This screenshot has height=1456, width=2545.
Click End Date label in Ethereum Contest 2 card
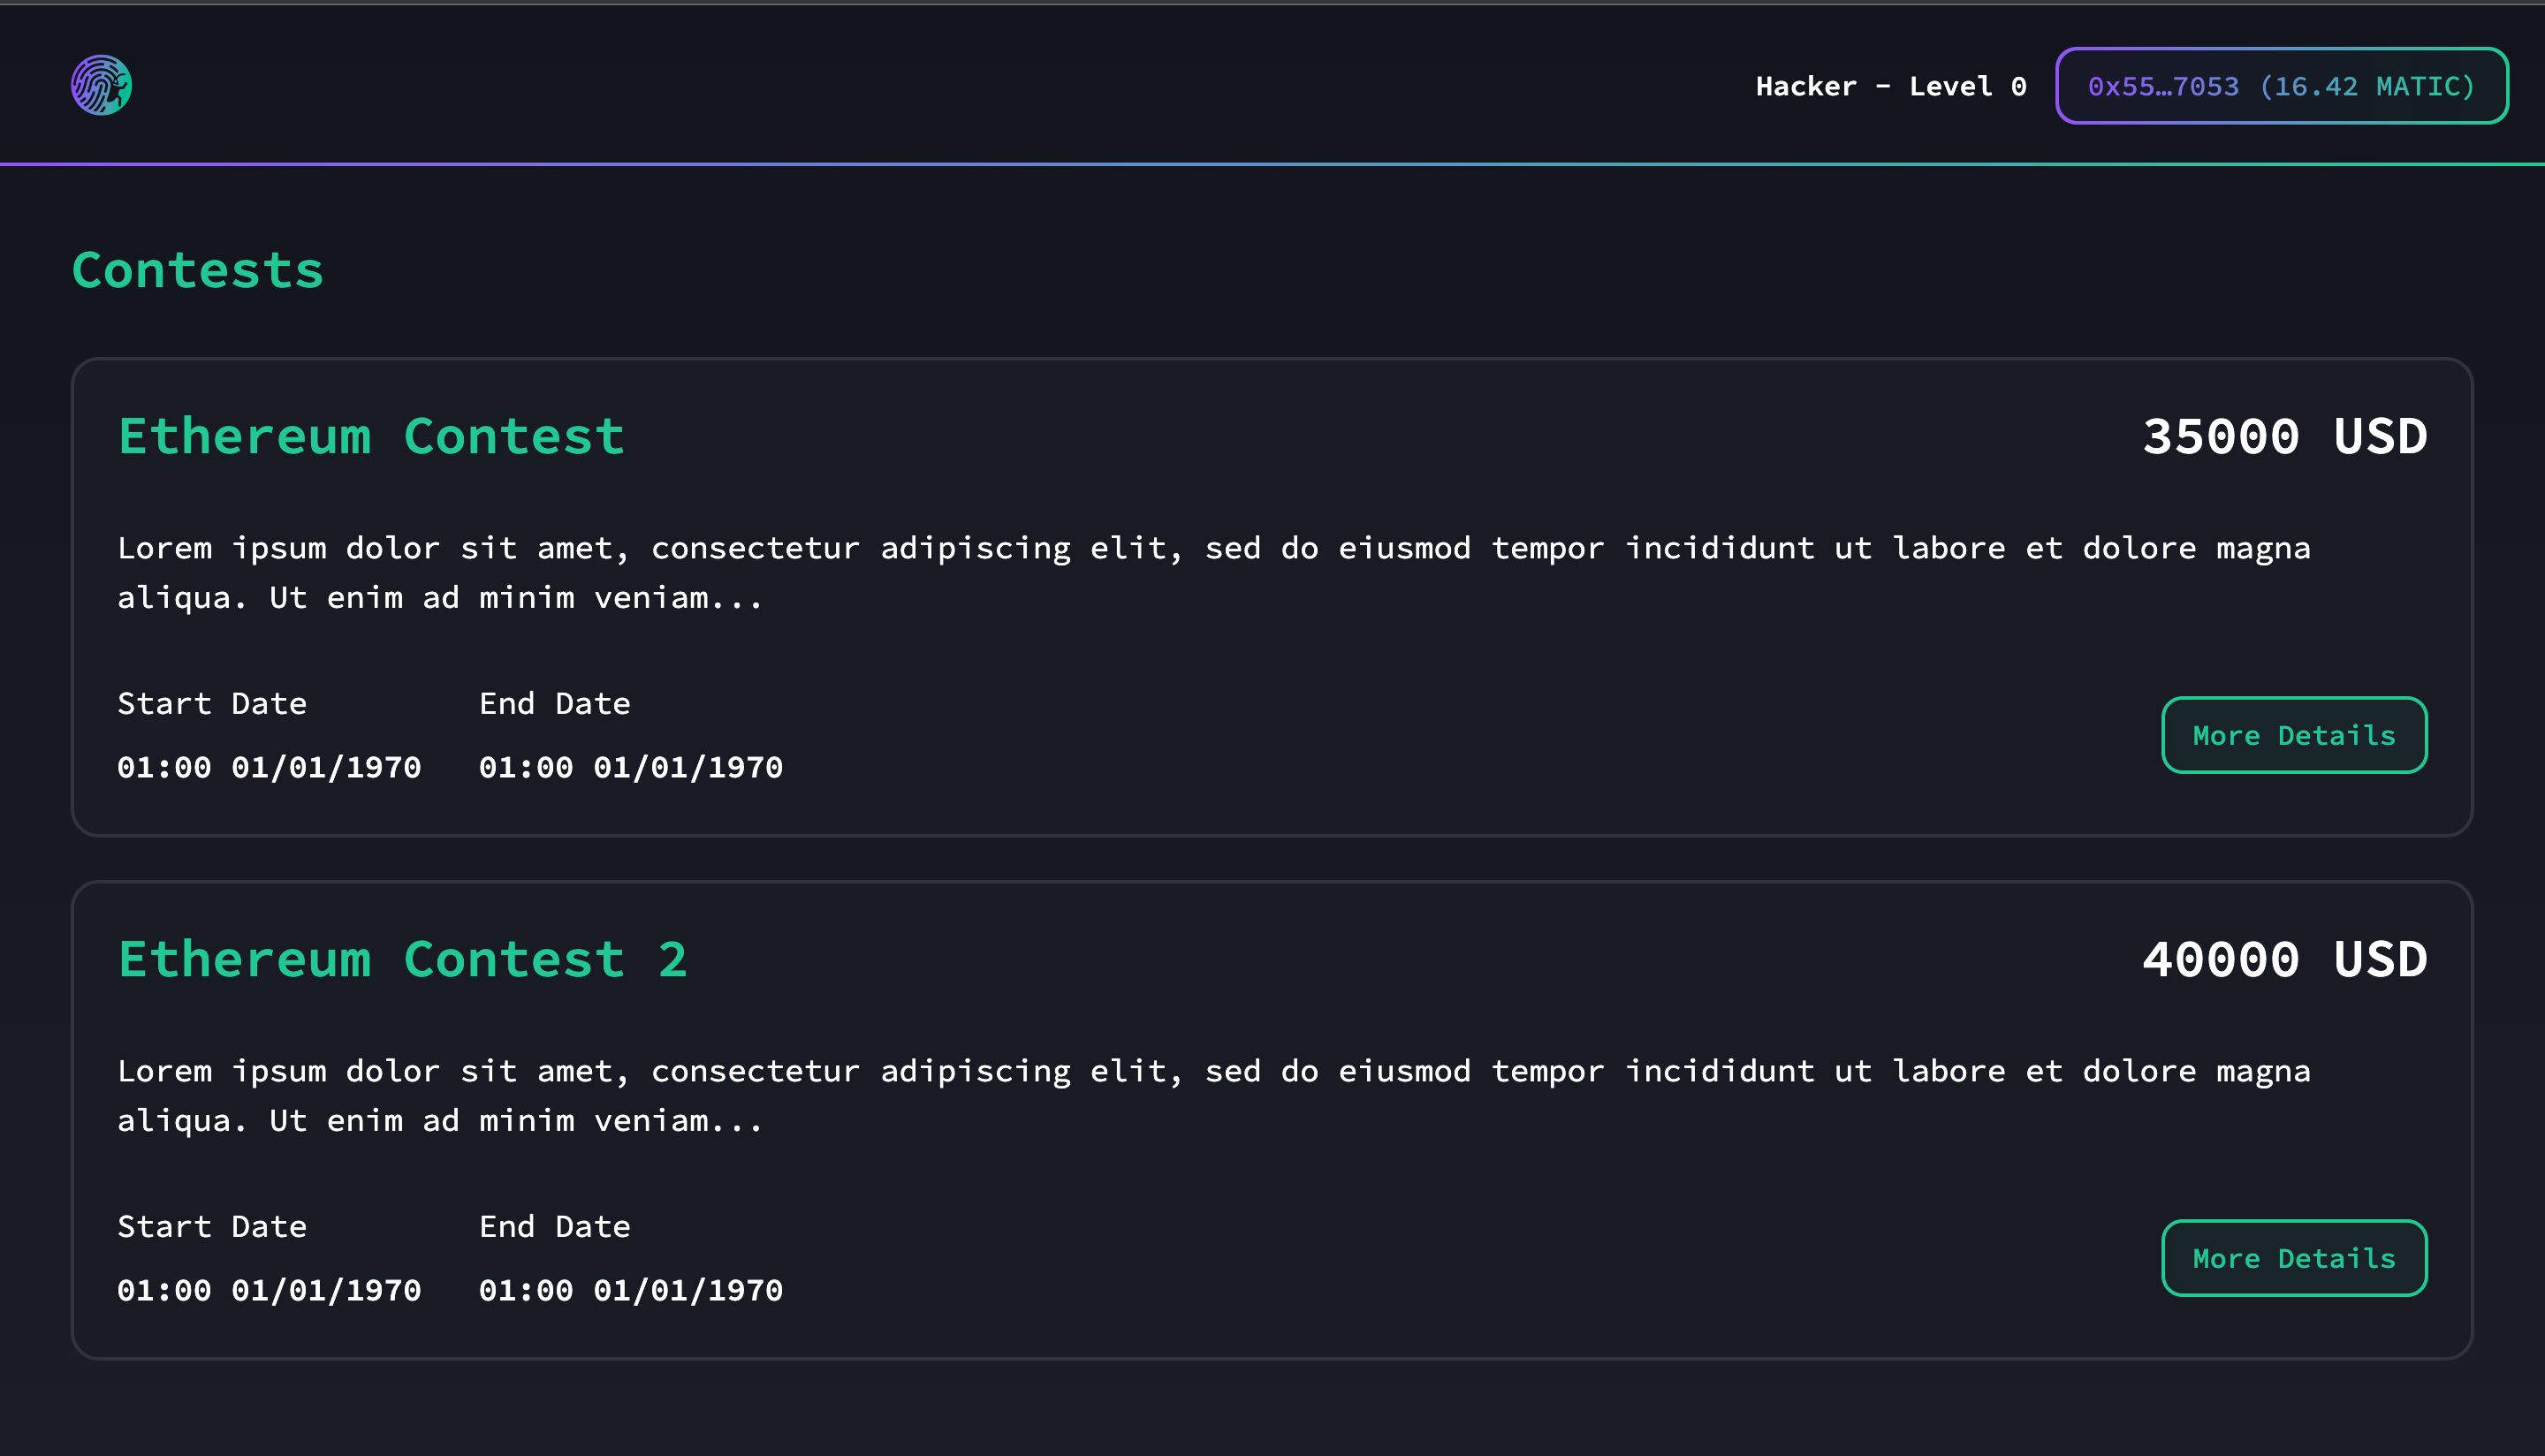pos(555,1226)
